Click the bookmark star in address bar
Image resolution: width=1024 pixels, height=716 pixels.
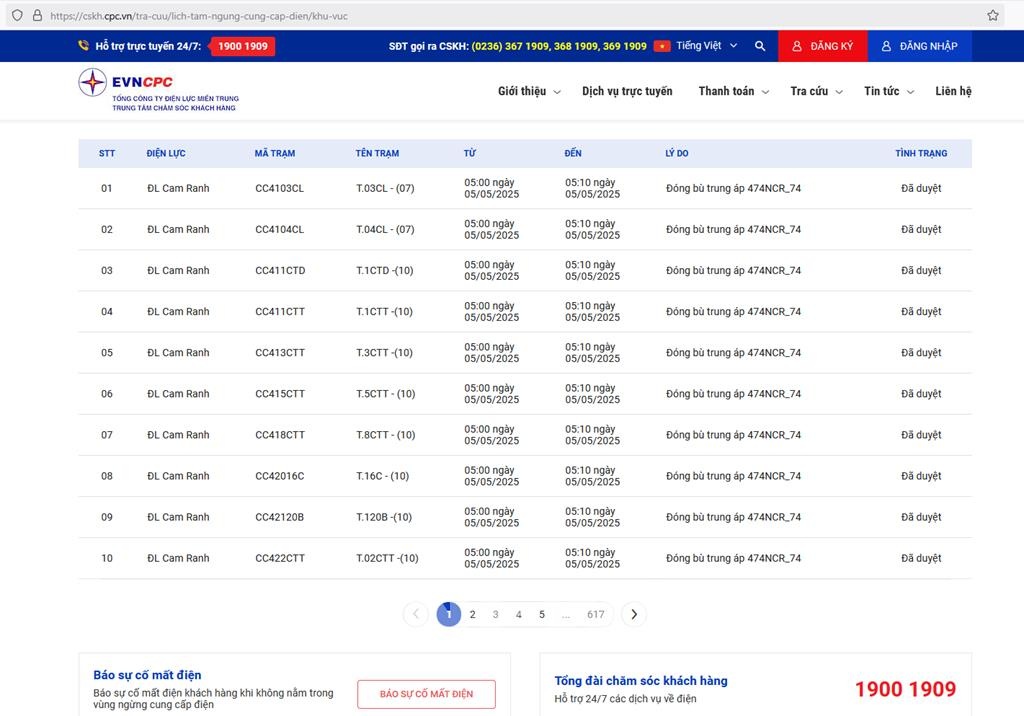(993, 16)
